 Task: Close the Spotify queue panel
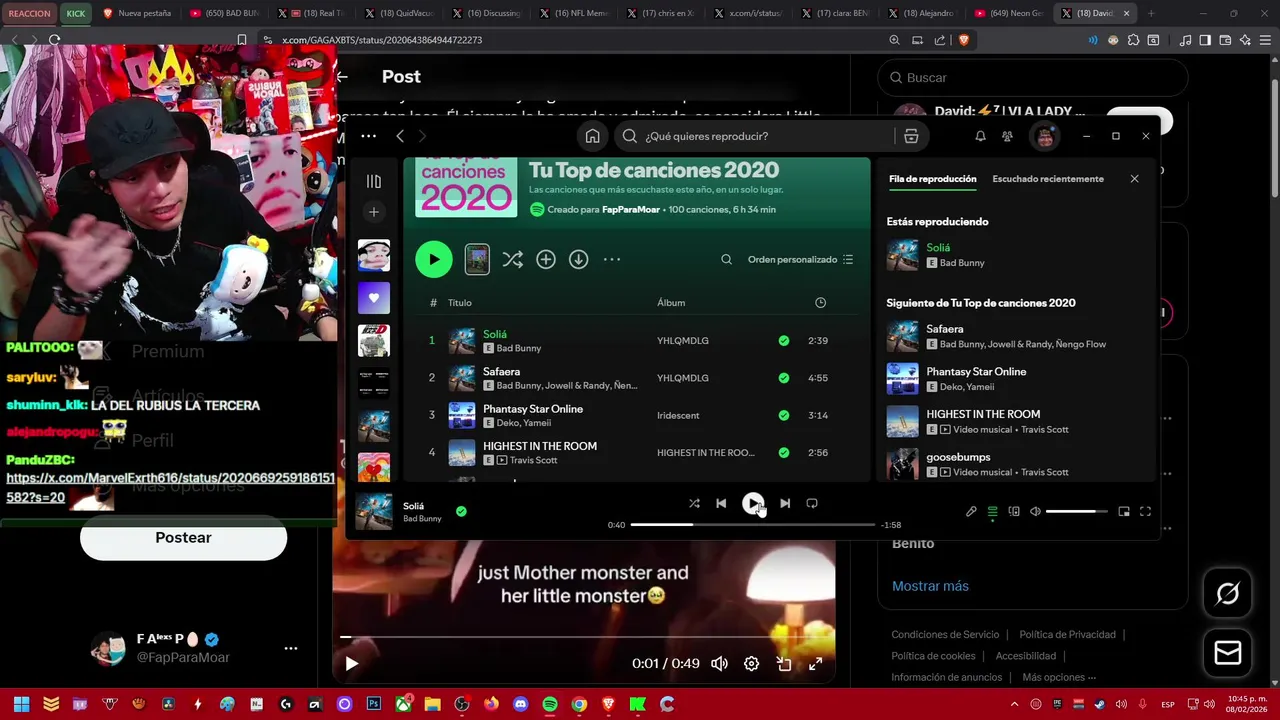(1134, 179)
